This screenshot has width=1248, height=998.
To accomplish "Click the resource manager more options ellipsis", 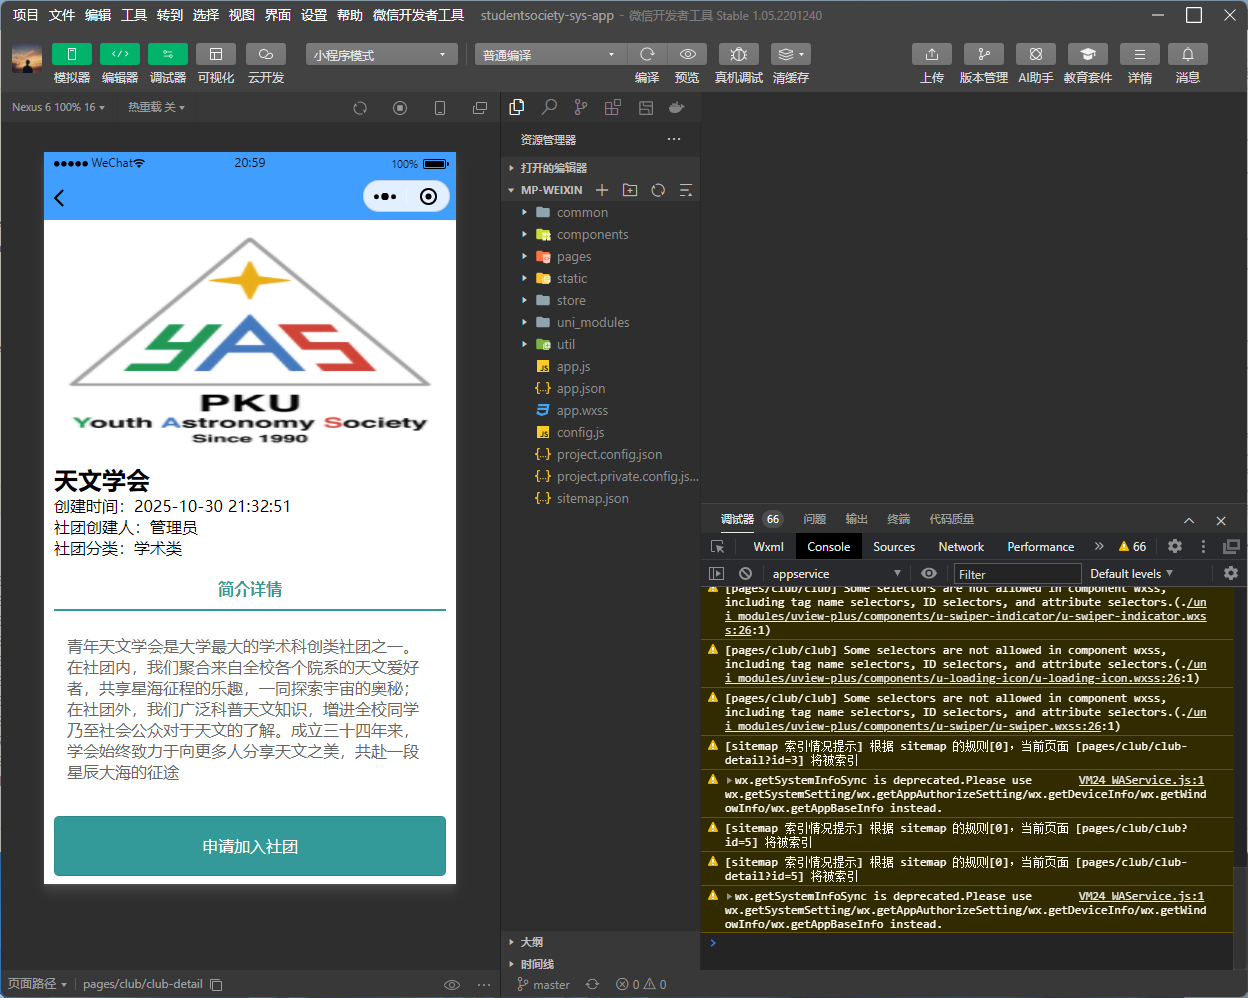I will (x=674, y=139).
